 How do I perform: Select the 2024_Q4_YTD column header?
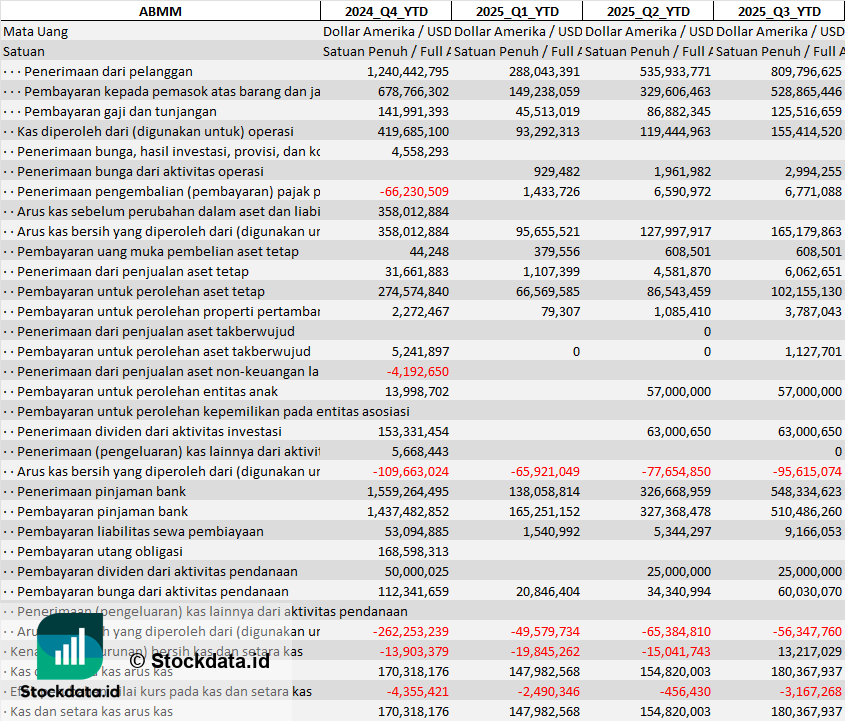click(x=385, y=11)
